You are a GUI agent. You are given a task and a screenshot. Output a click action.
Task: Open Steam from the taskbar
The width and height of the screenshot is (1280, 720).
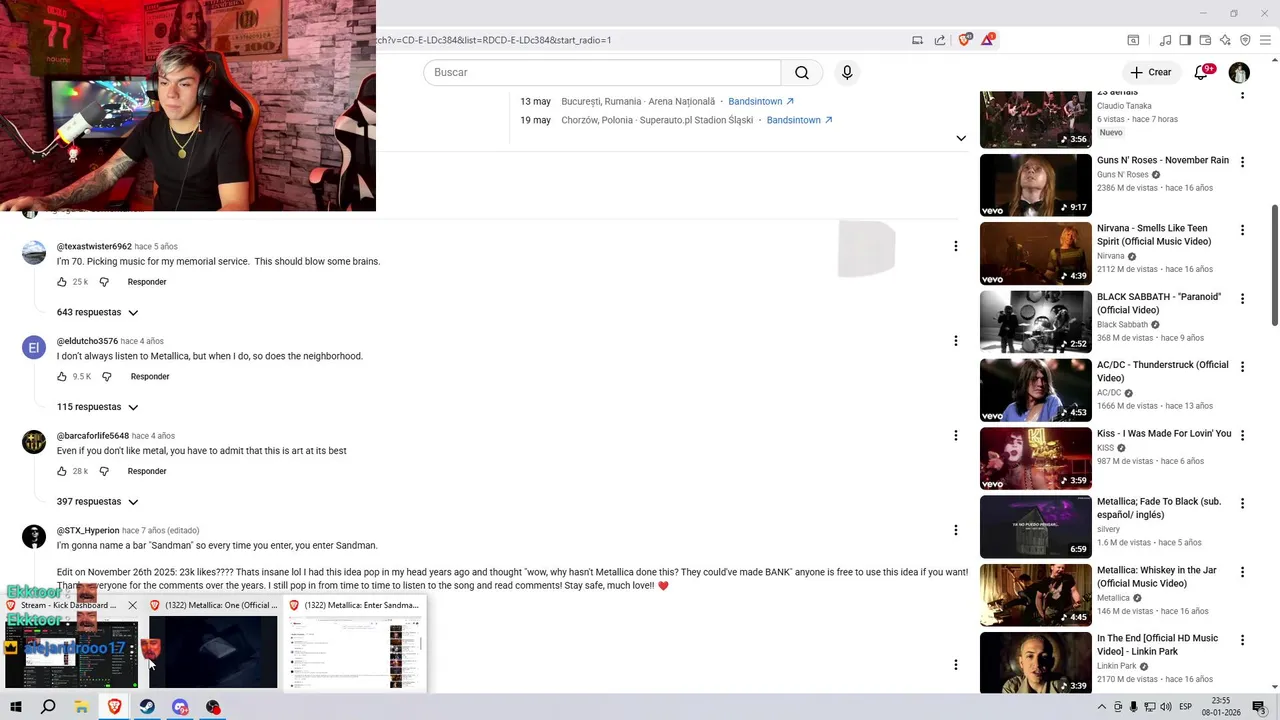(147, 707)
